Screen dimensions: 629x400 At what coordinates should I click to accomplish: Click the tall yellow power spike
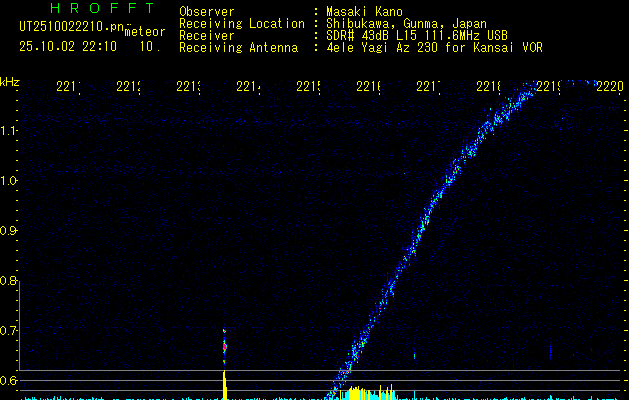click(224, 384)
